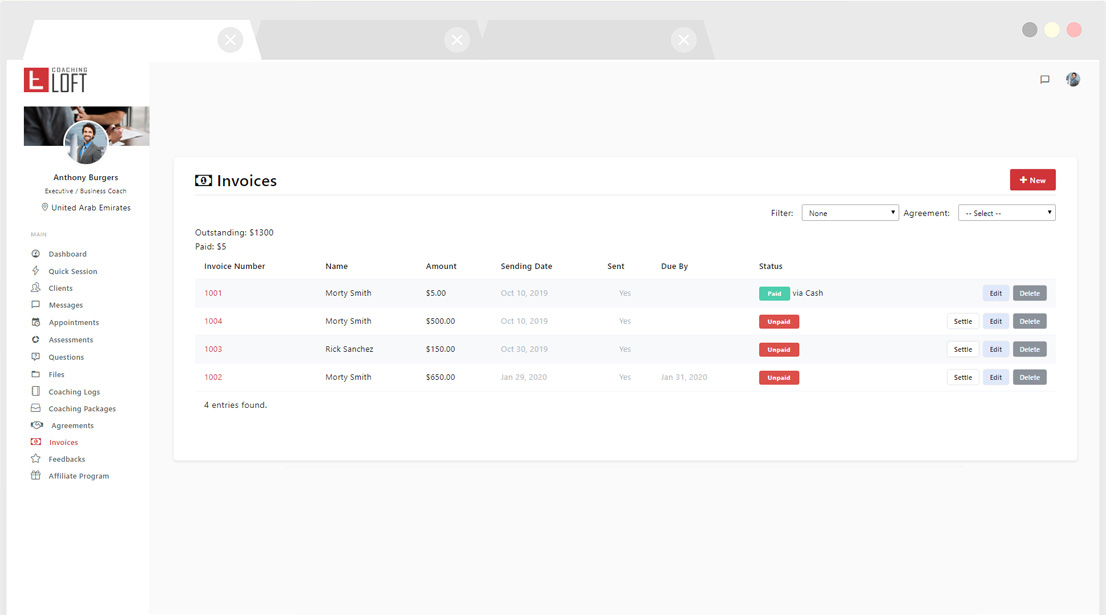Expand the Agreement selection dropdown
The height and width of the screenshot is (615, 1106).
click(x=1006, y=212)
